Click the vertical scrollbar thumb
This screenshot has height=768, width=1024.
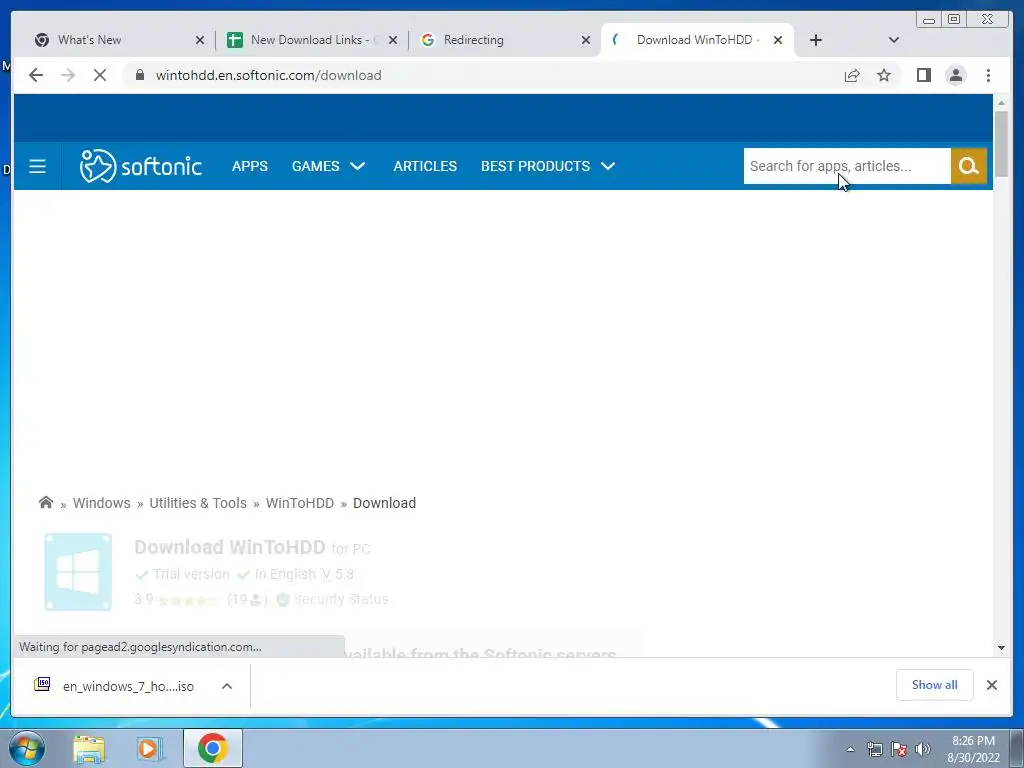1002,144
